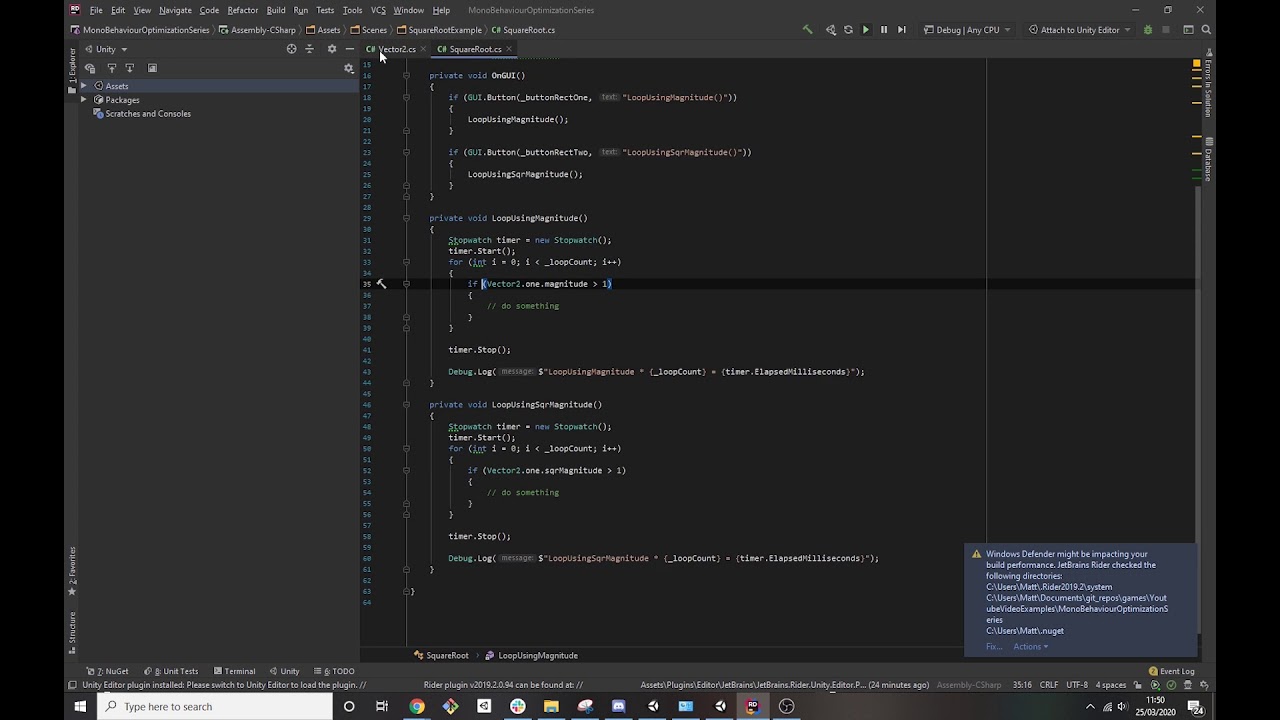Open the Debug | Any CPU configuration dropdown

click(967, 30)
